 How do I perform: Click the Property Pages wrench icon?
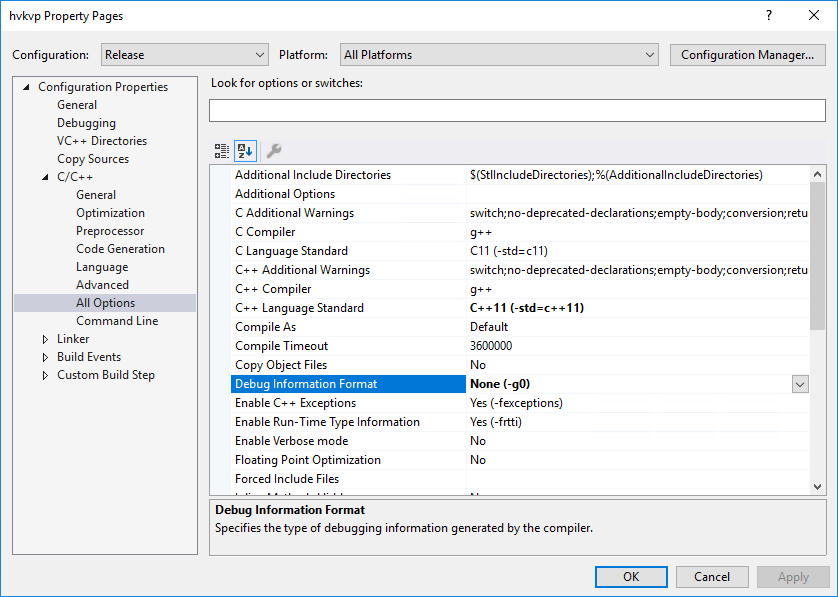tap(273, 151)
